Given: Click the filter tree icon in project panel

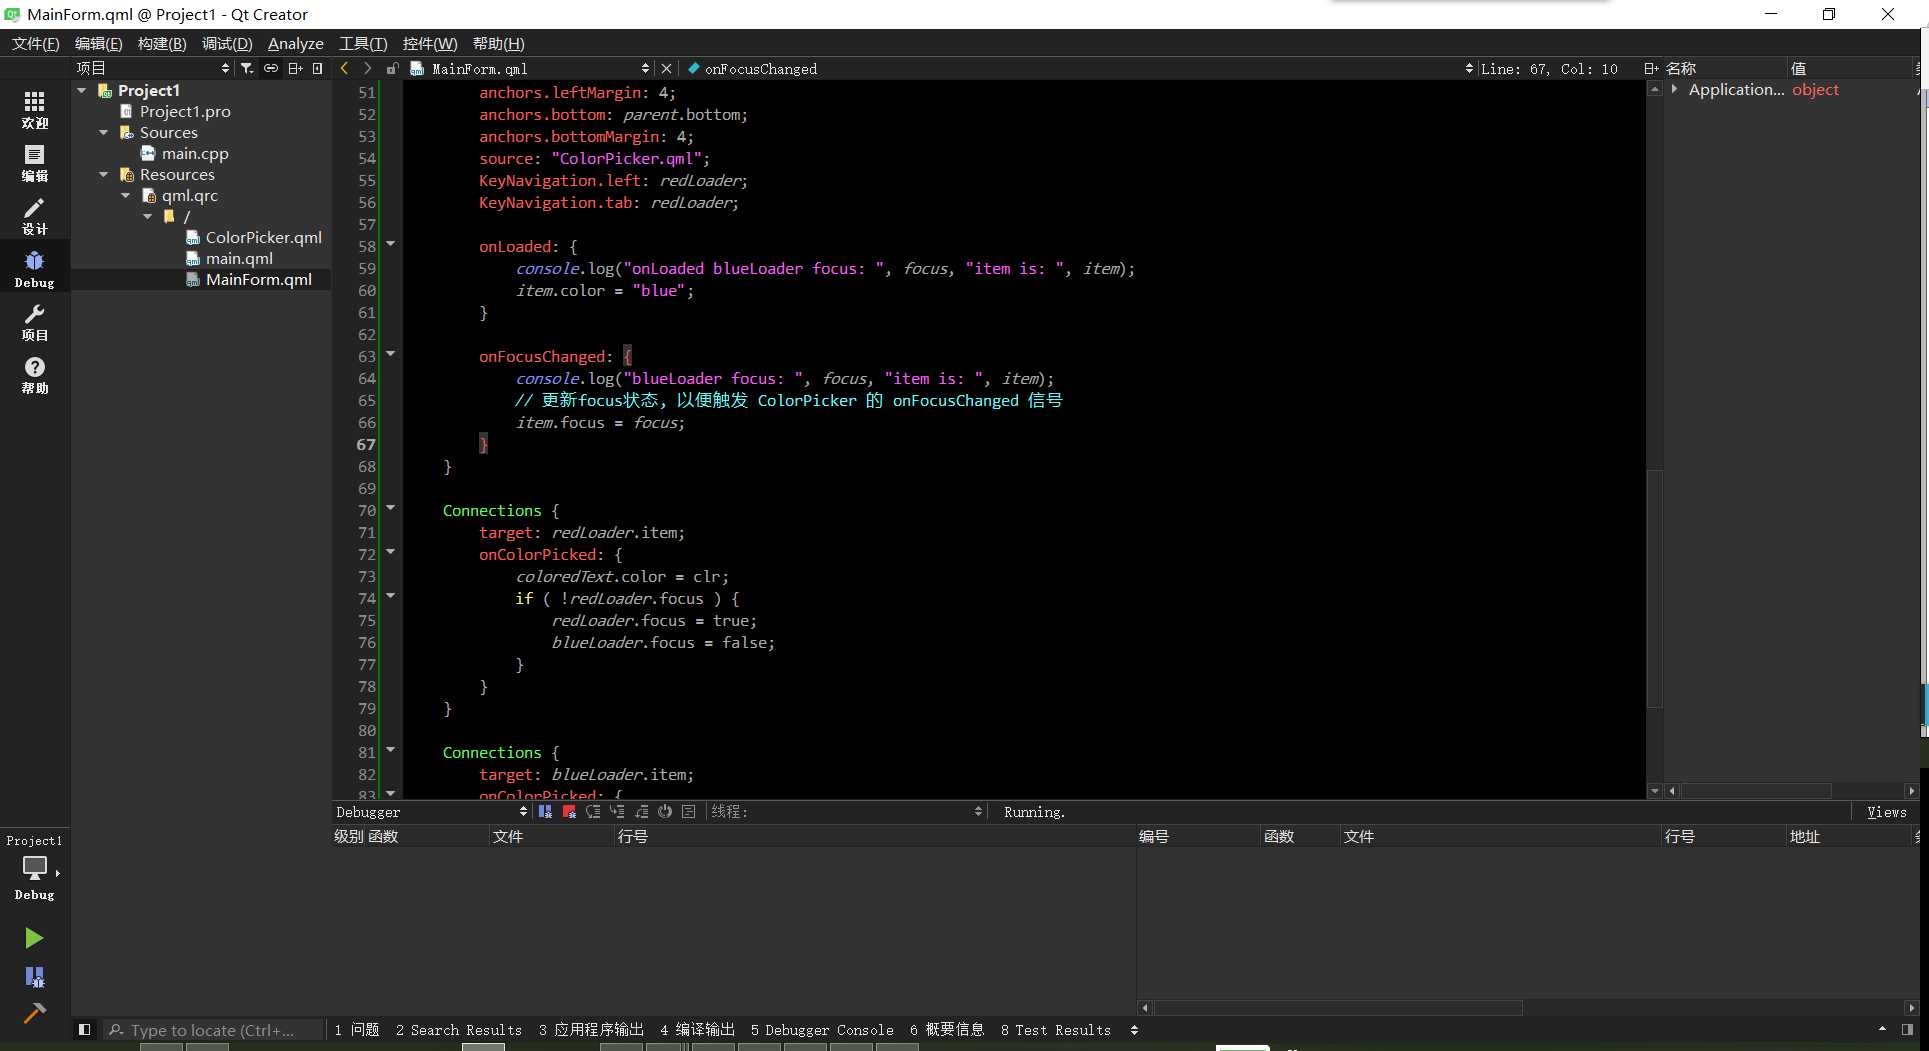Looking at the screenshot, I should pyautogui.click(x=247, y=68).
